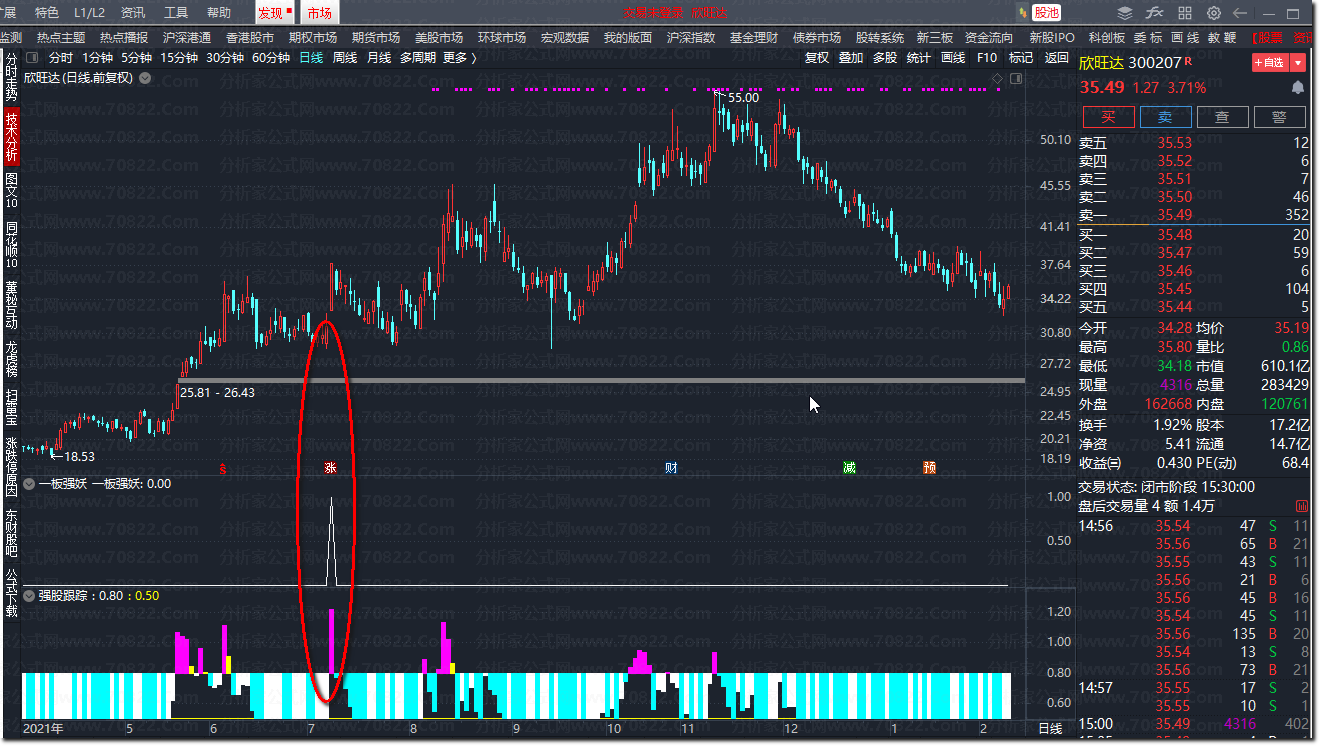Open the 资讯 menu
Screen dimensions: 1321x746
[133, 13]
